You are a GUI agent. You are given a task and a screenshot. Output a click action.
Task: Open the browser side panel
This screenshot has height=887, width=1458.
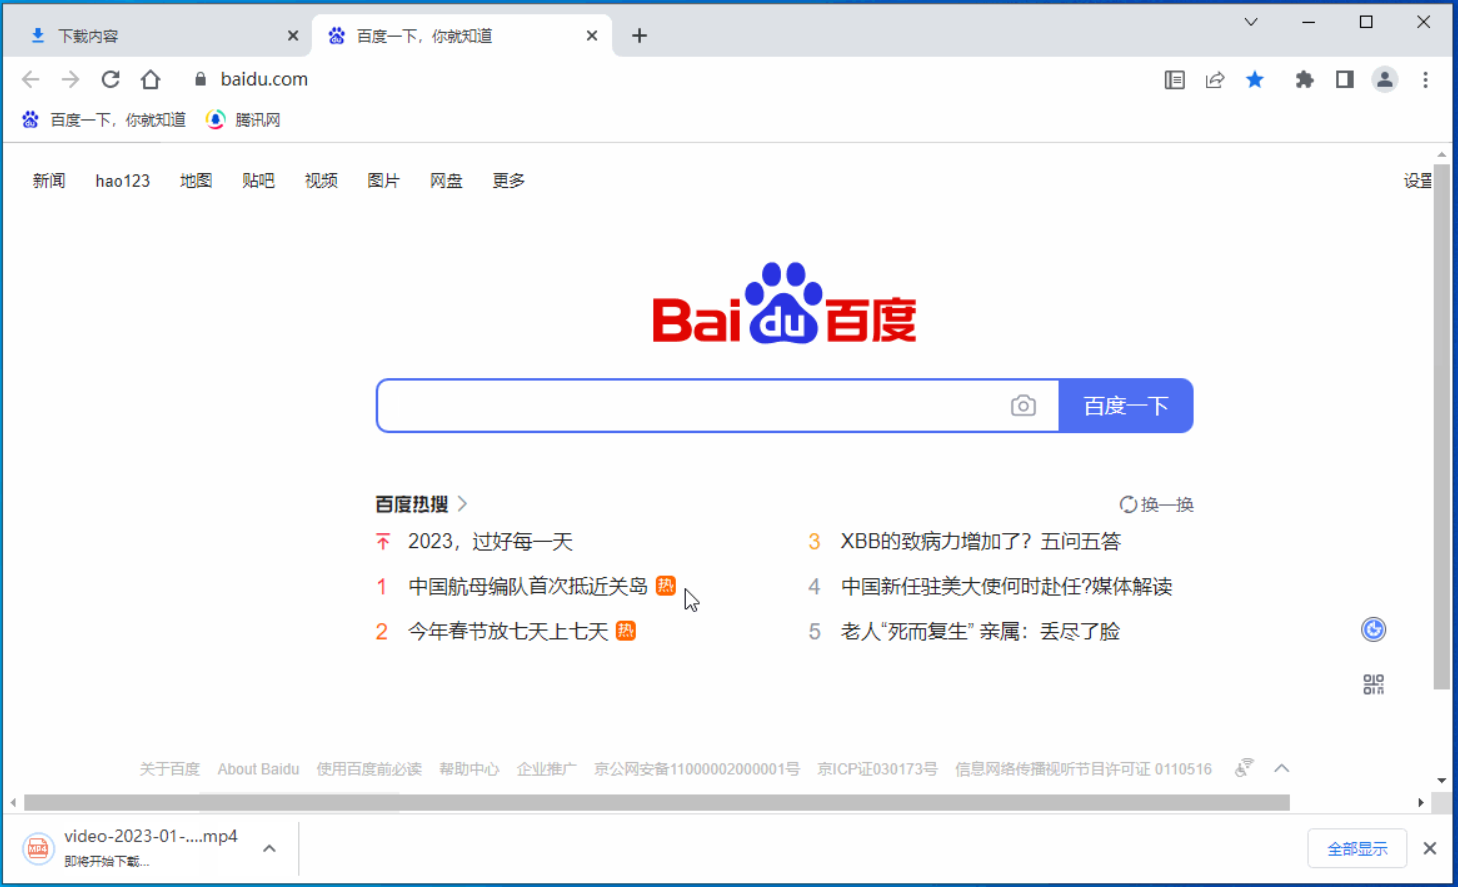click(x=1345, y=80)
